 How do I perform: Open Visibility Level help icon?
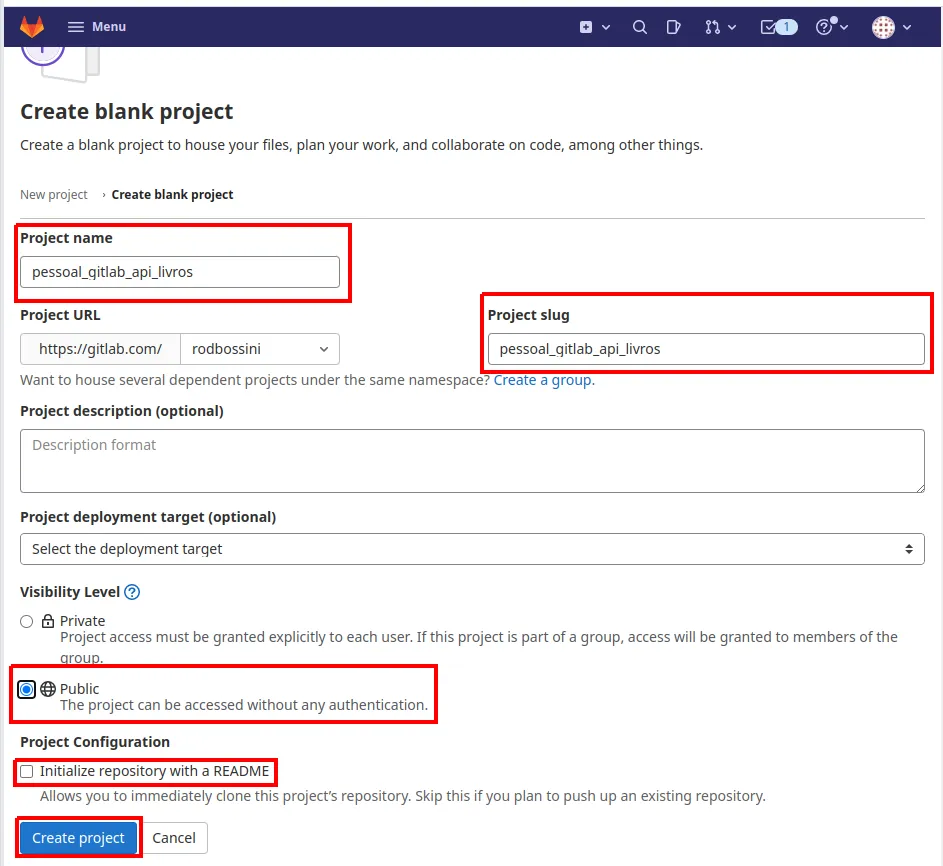pyautogui.click(x=132, y=592)
